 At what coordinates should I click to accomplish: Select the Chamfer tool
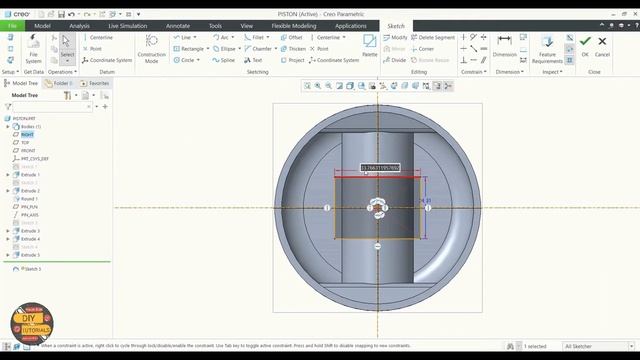[x=258, y=49]
